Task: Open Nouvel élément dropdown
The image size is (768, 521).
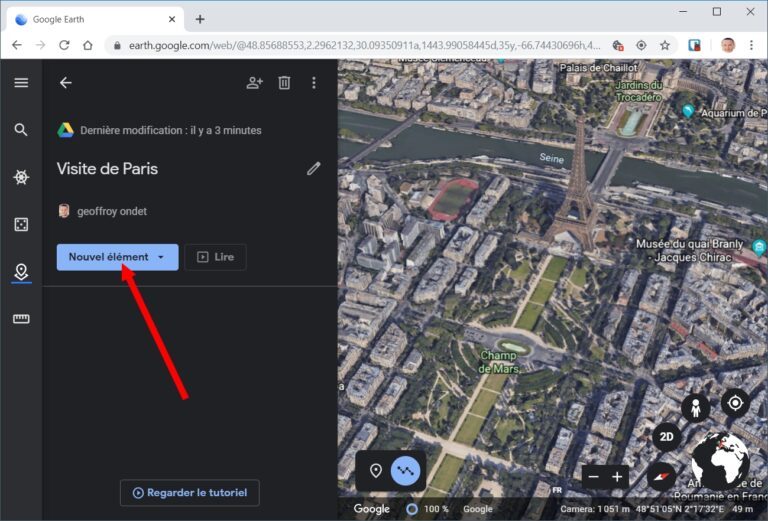Action: click(x=118, y=257)
